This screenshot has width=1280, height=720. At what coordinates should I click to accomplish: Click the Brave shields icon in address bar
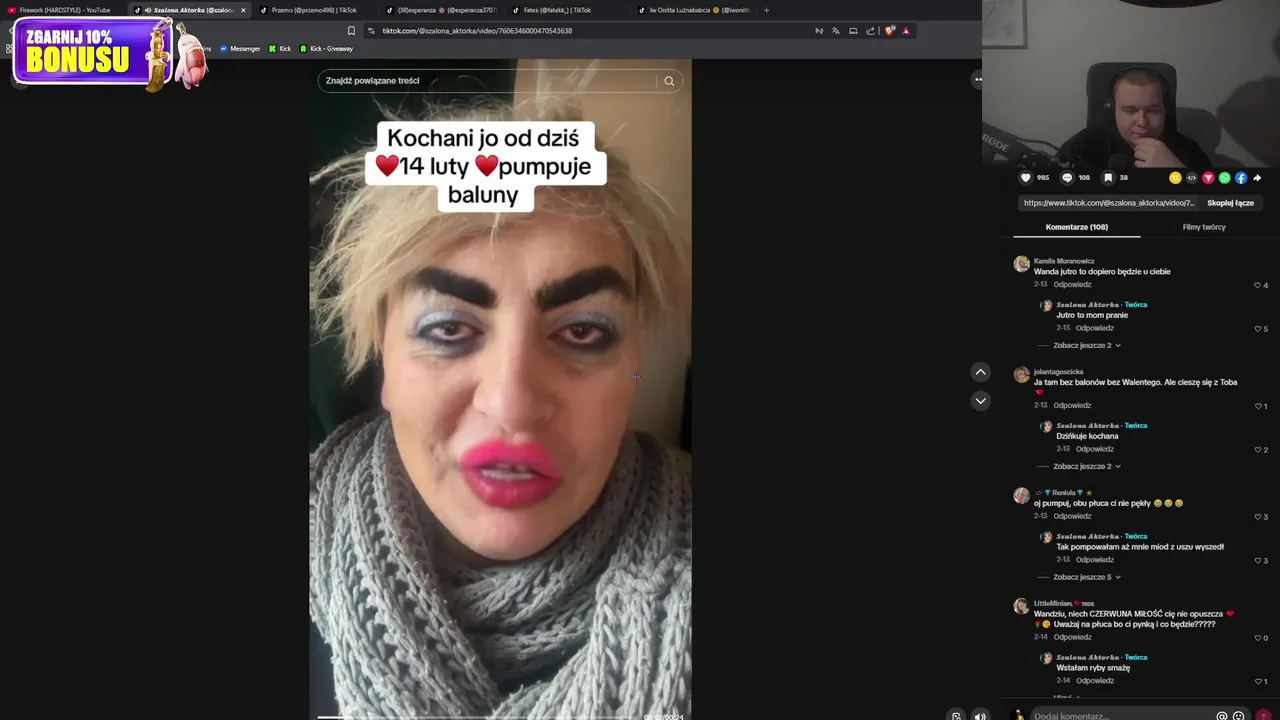tap(889, 31)
